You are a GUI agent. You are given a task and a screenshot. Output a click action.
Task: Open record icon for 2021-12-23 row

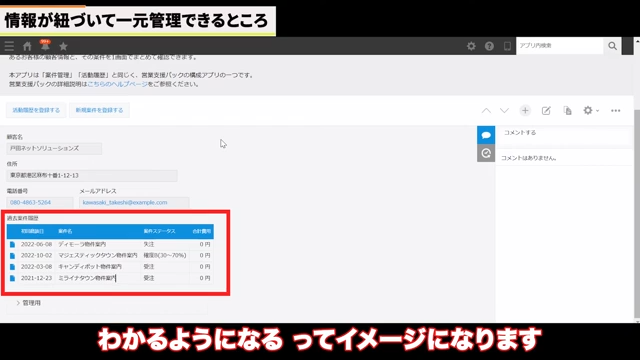click(x=12, y=278)
